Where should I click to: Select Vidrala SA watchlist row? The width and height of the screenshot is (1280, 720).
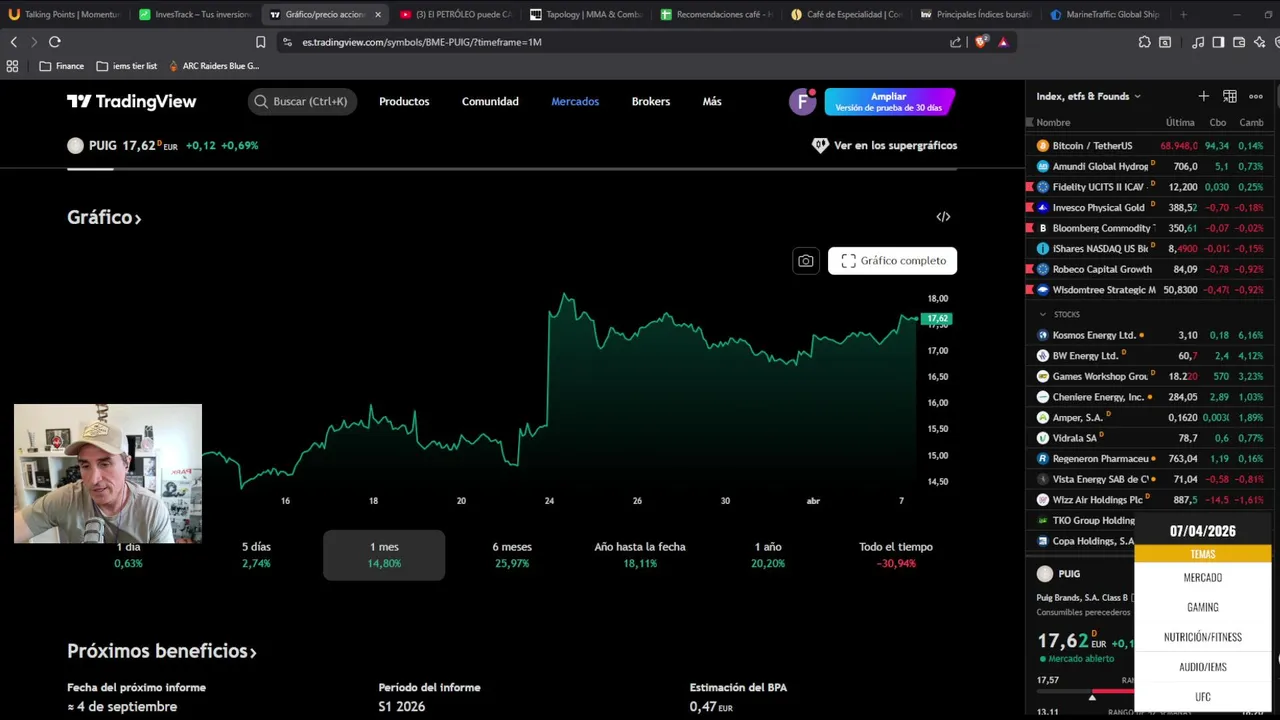[1149, 438]
